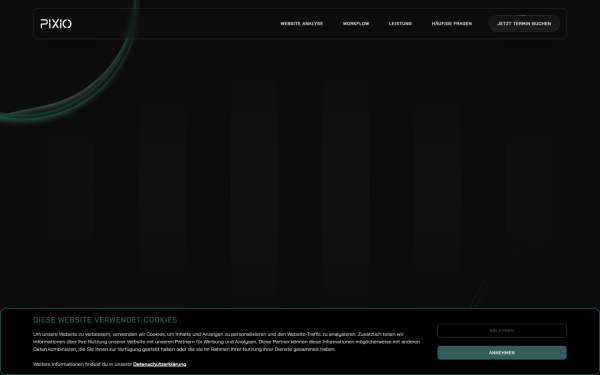
Task: Open the Datenschutzerklärung link
Action: [160, 364]
